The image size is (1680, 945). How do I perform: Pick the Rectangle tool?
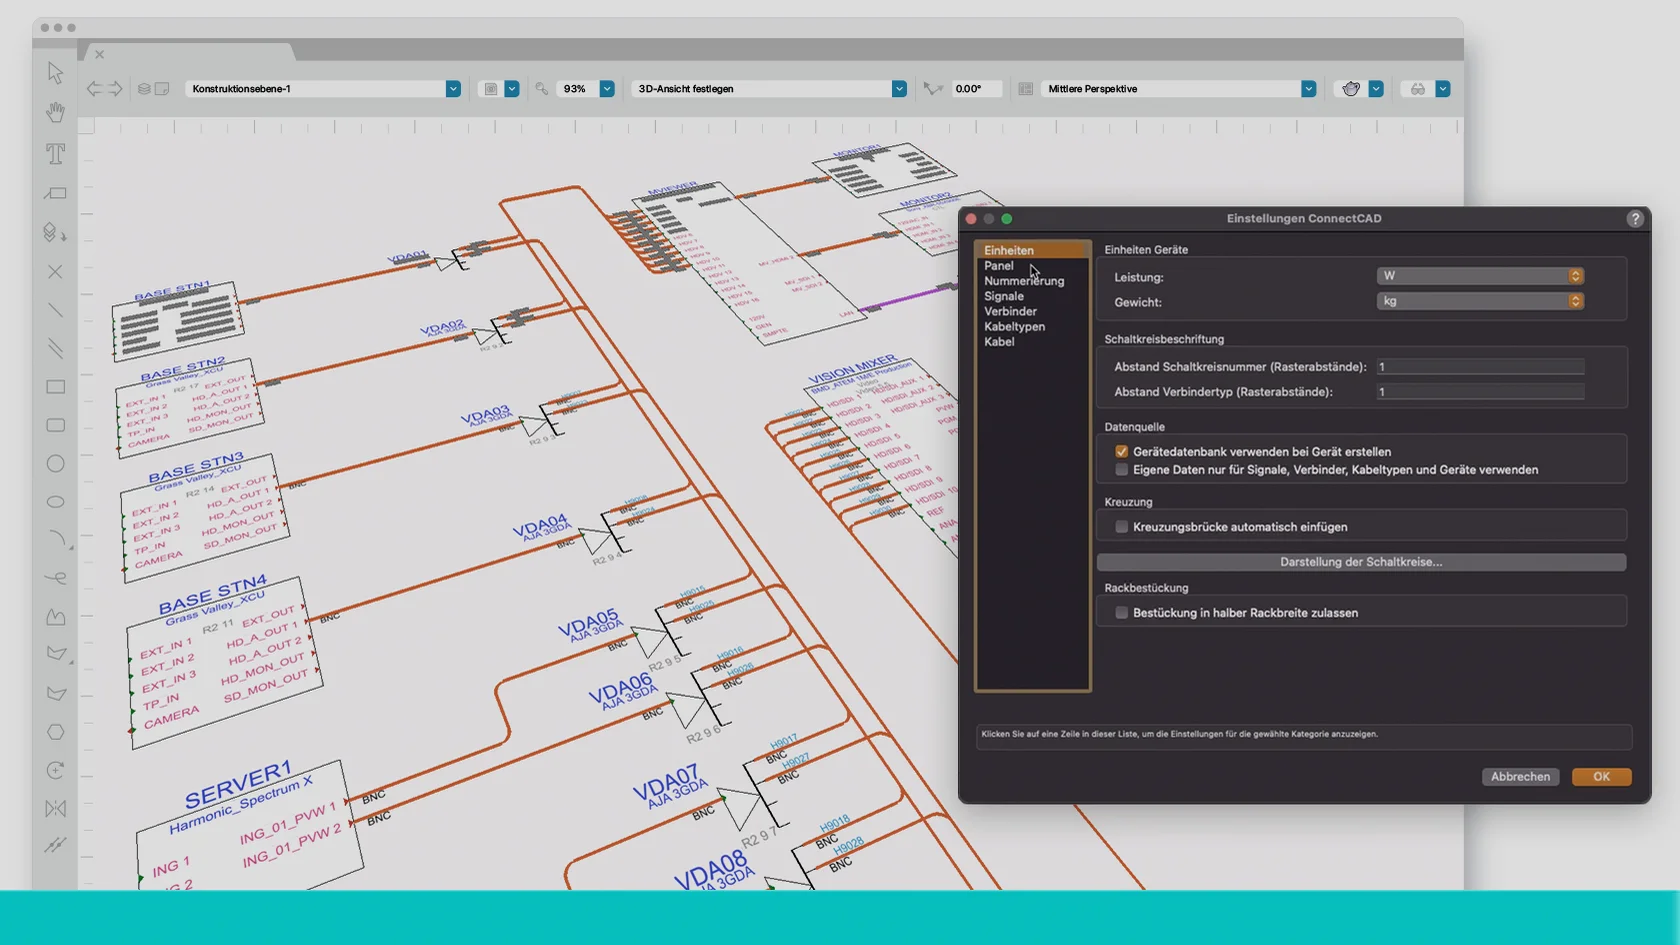click(x=55, y=387)
